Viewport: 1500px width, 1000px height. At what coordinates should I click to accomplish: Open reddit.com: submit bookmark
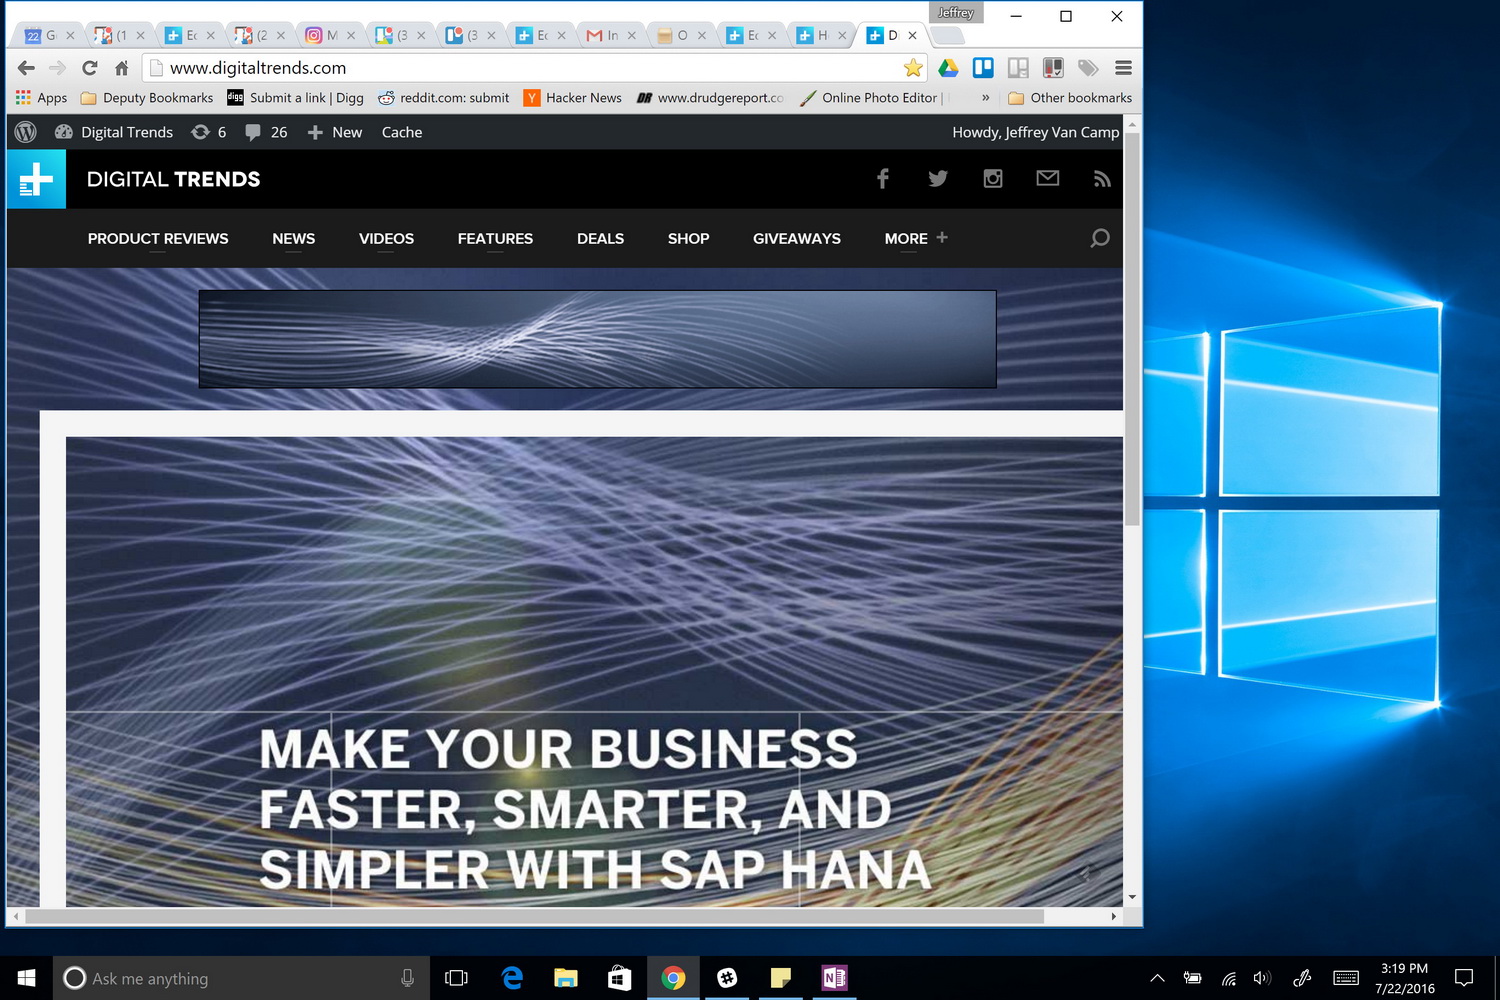click(443, 98)
